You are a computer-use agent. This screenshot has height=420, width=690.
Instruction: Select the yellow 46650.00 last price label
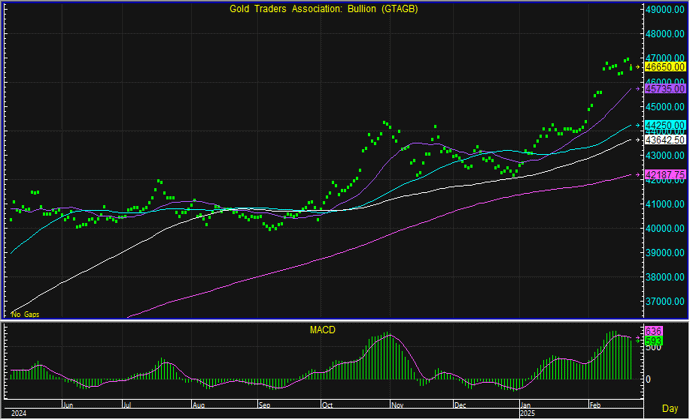(664, 67)
